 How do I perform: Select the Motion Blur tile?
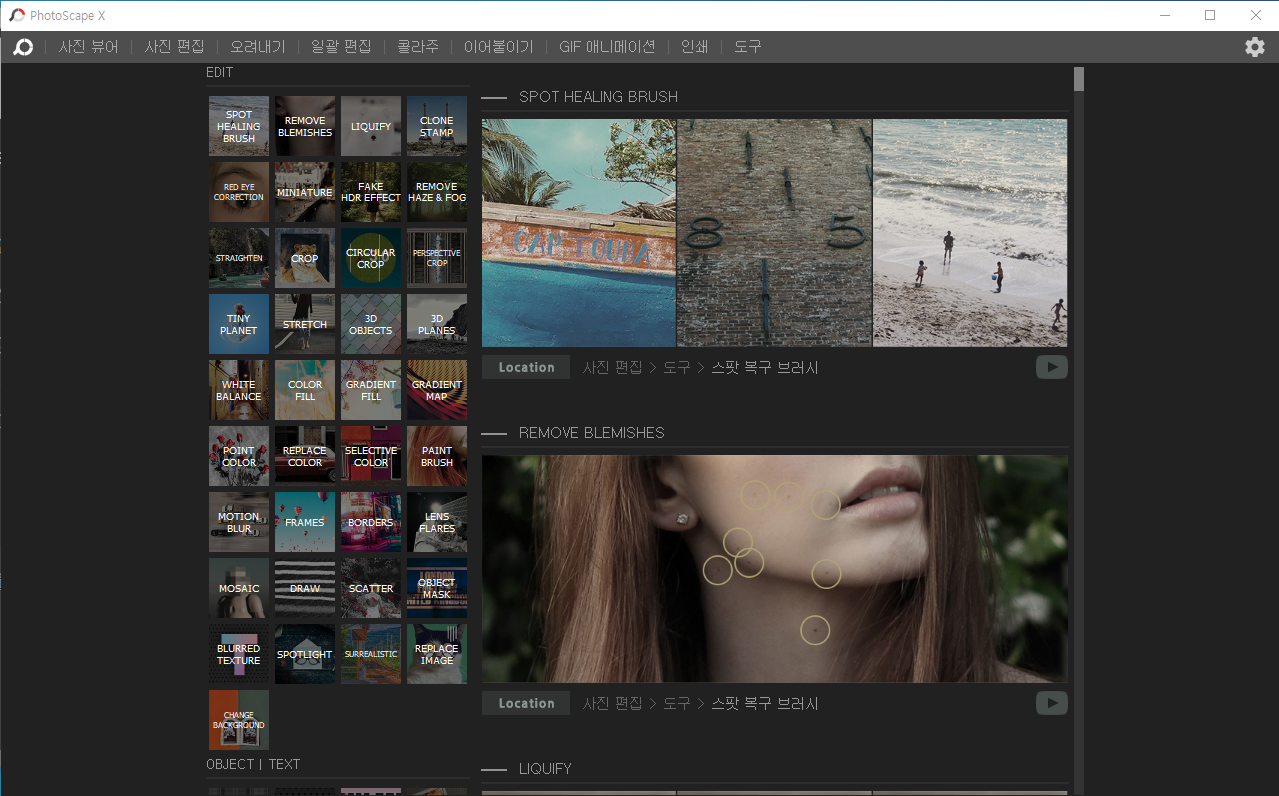tap(239, 522)
